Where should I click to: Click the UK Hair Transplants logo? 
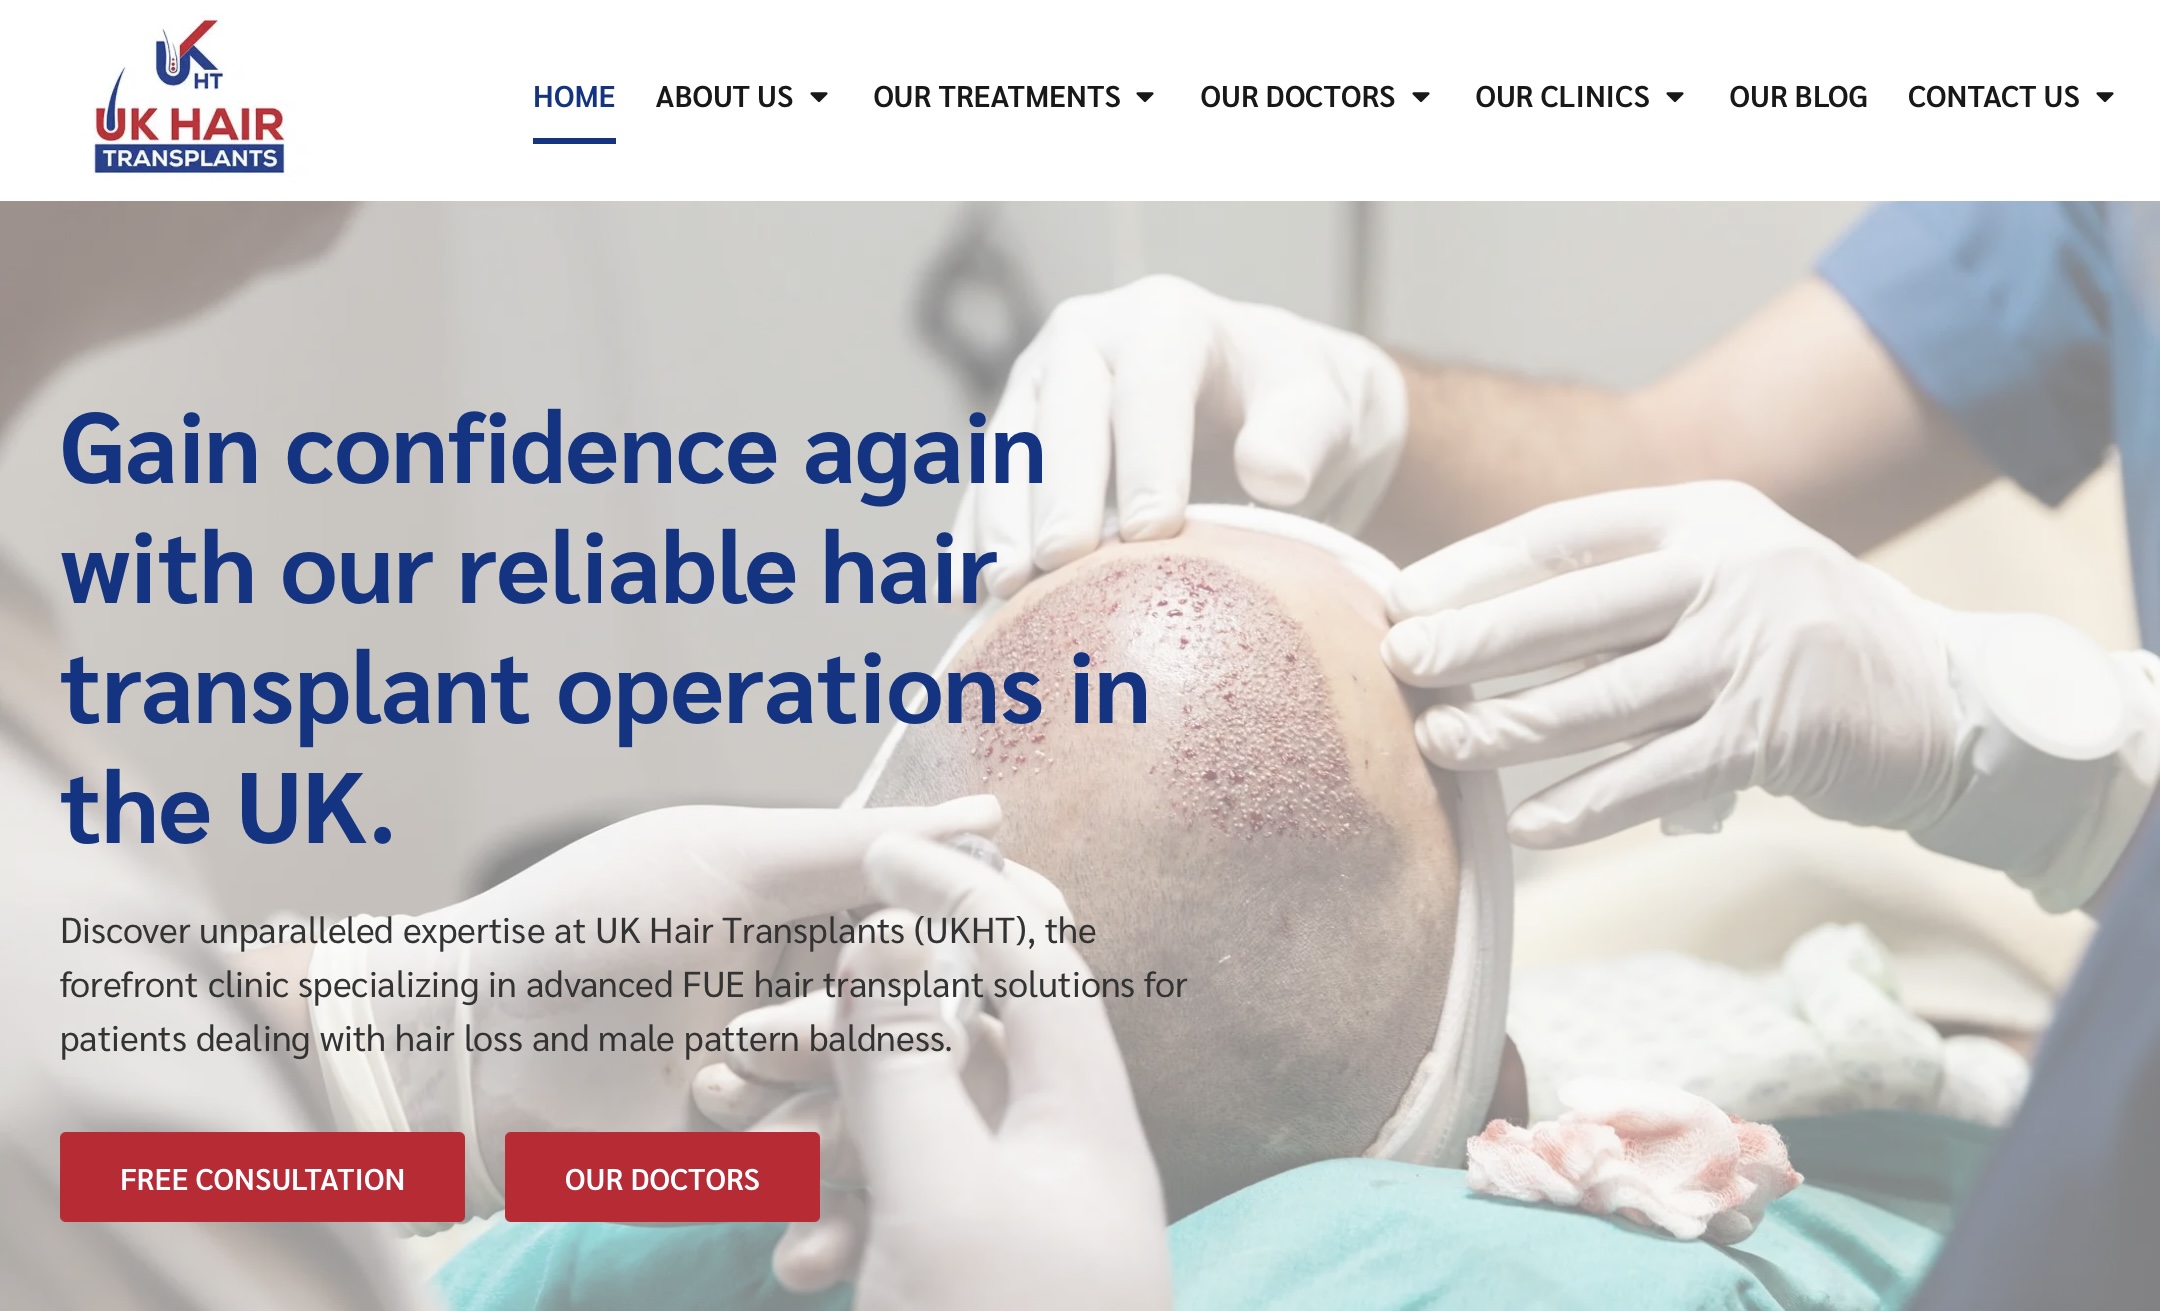[189, 97]
